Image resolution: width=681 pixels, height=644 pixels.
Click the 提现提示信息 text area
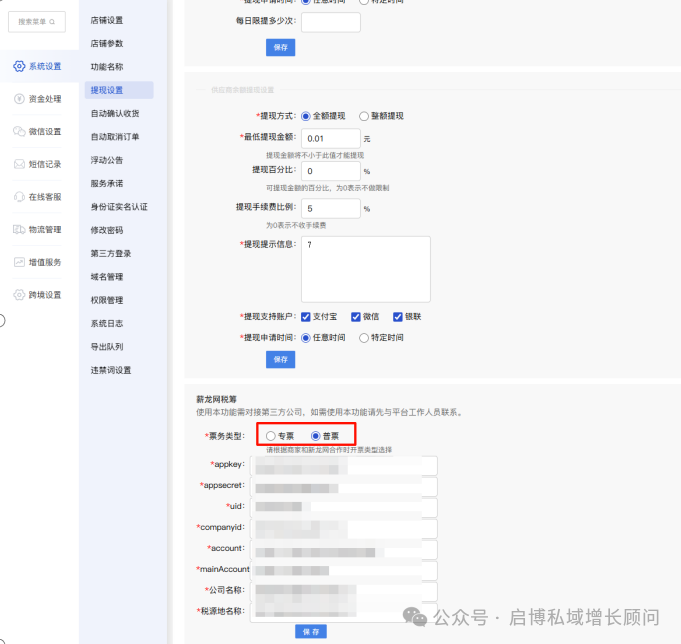365,268
